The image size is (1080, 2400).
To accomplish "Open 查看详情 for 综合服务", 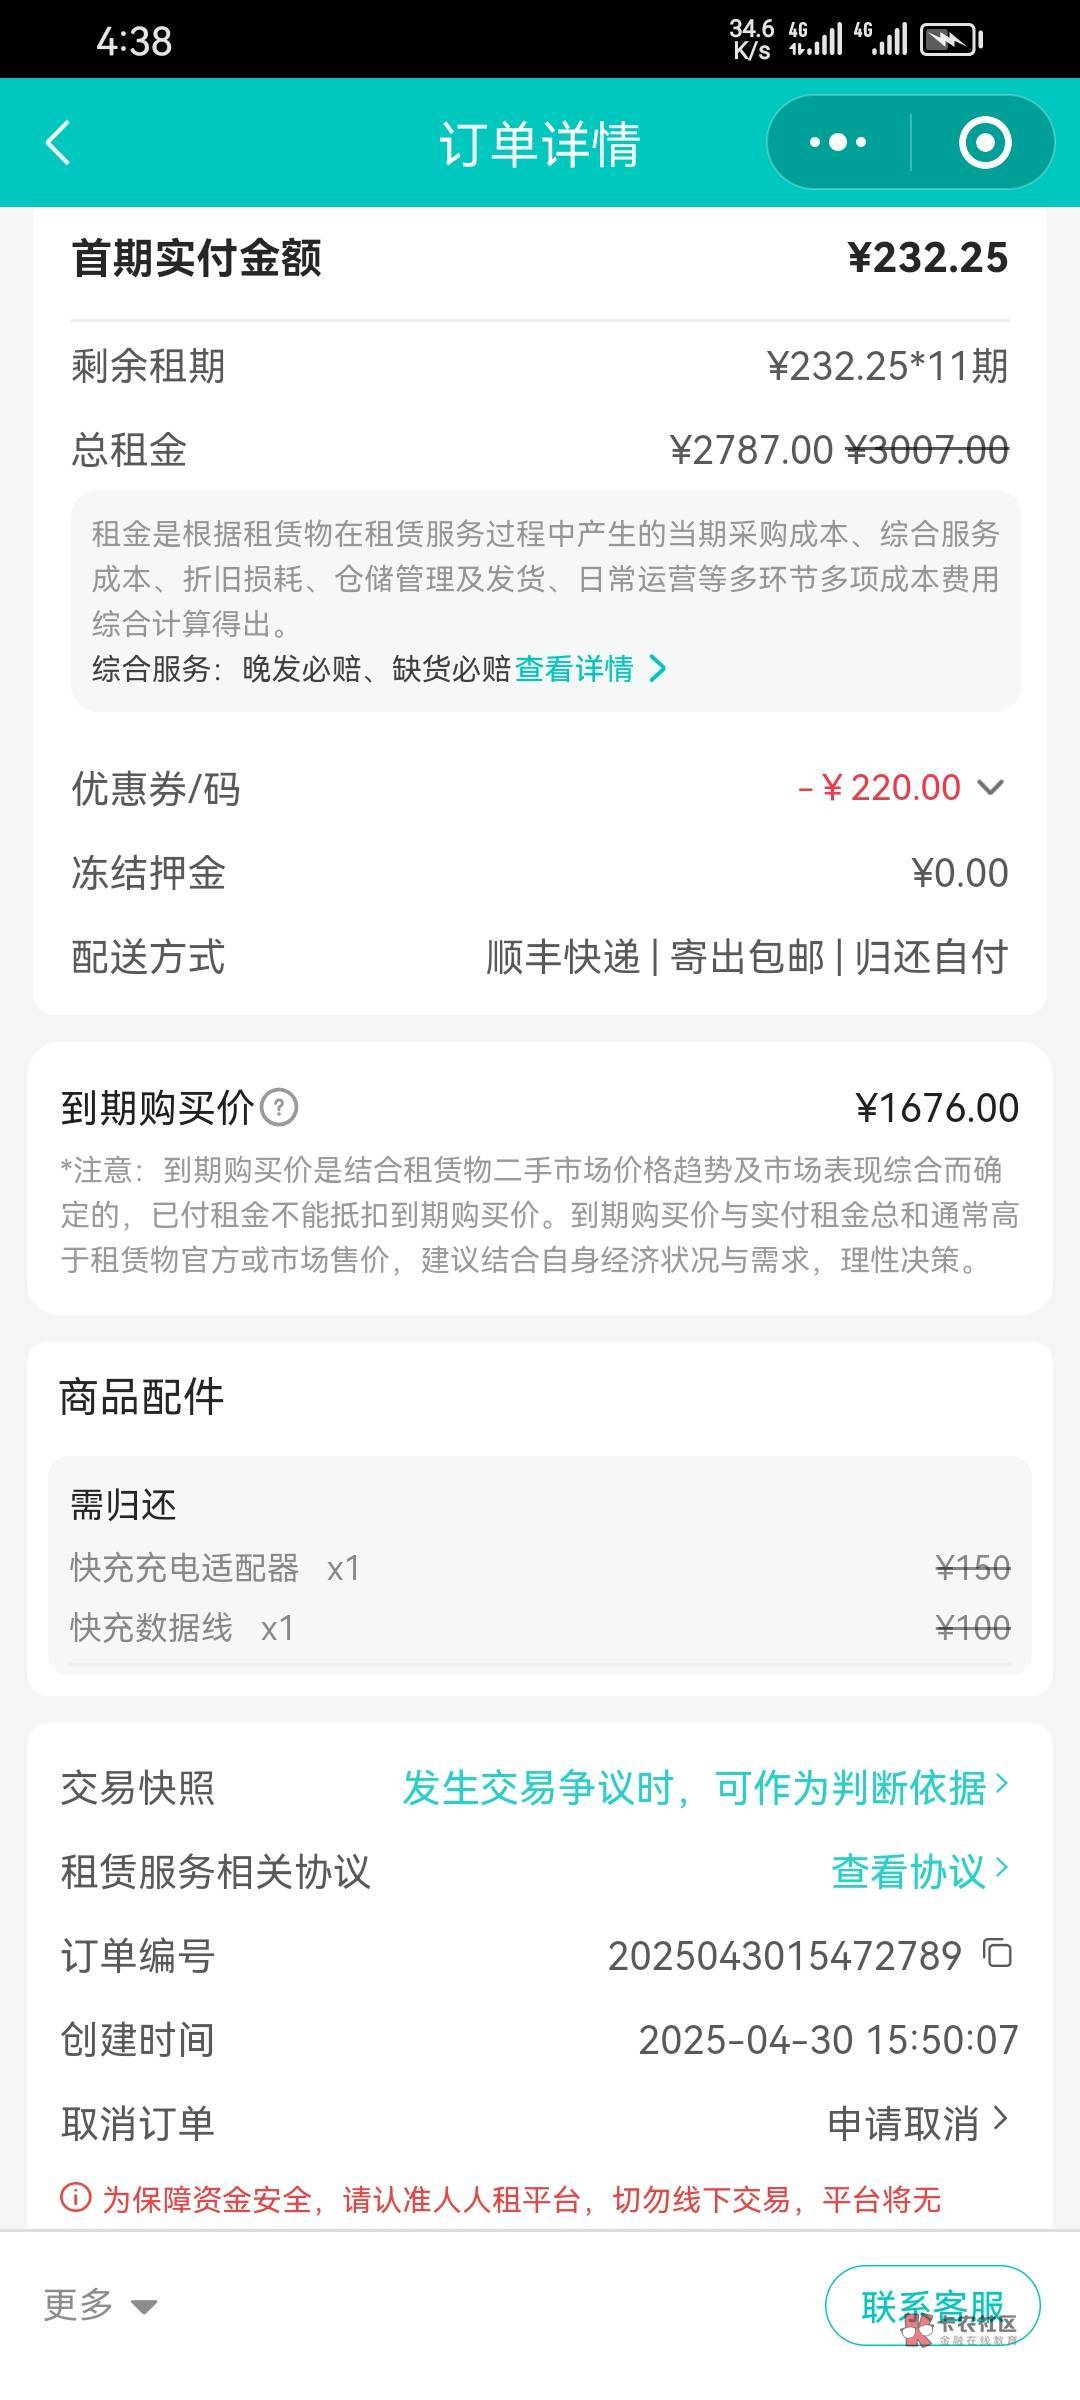I will pyautogui.click(x=590, y=668).
